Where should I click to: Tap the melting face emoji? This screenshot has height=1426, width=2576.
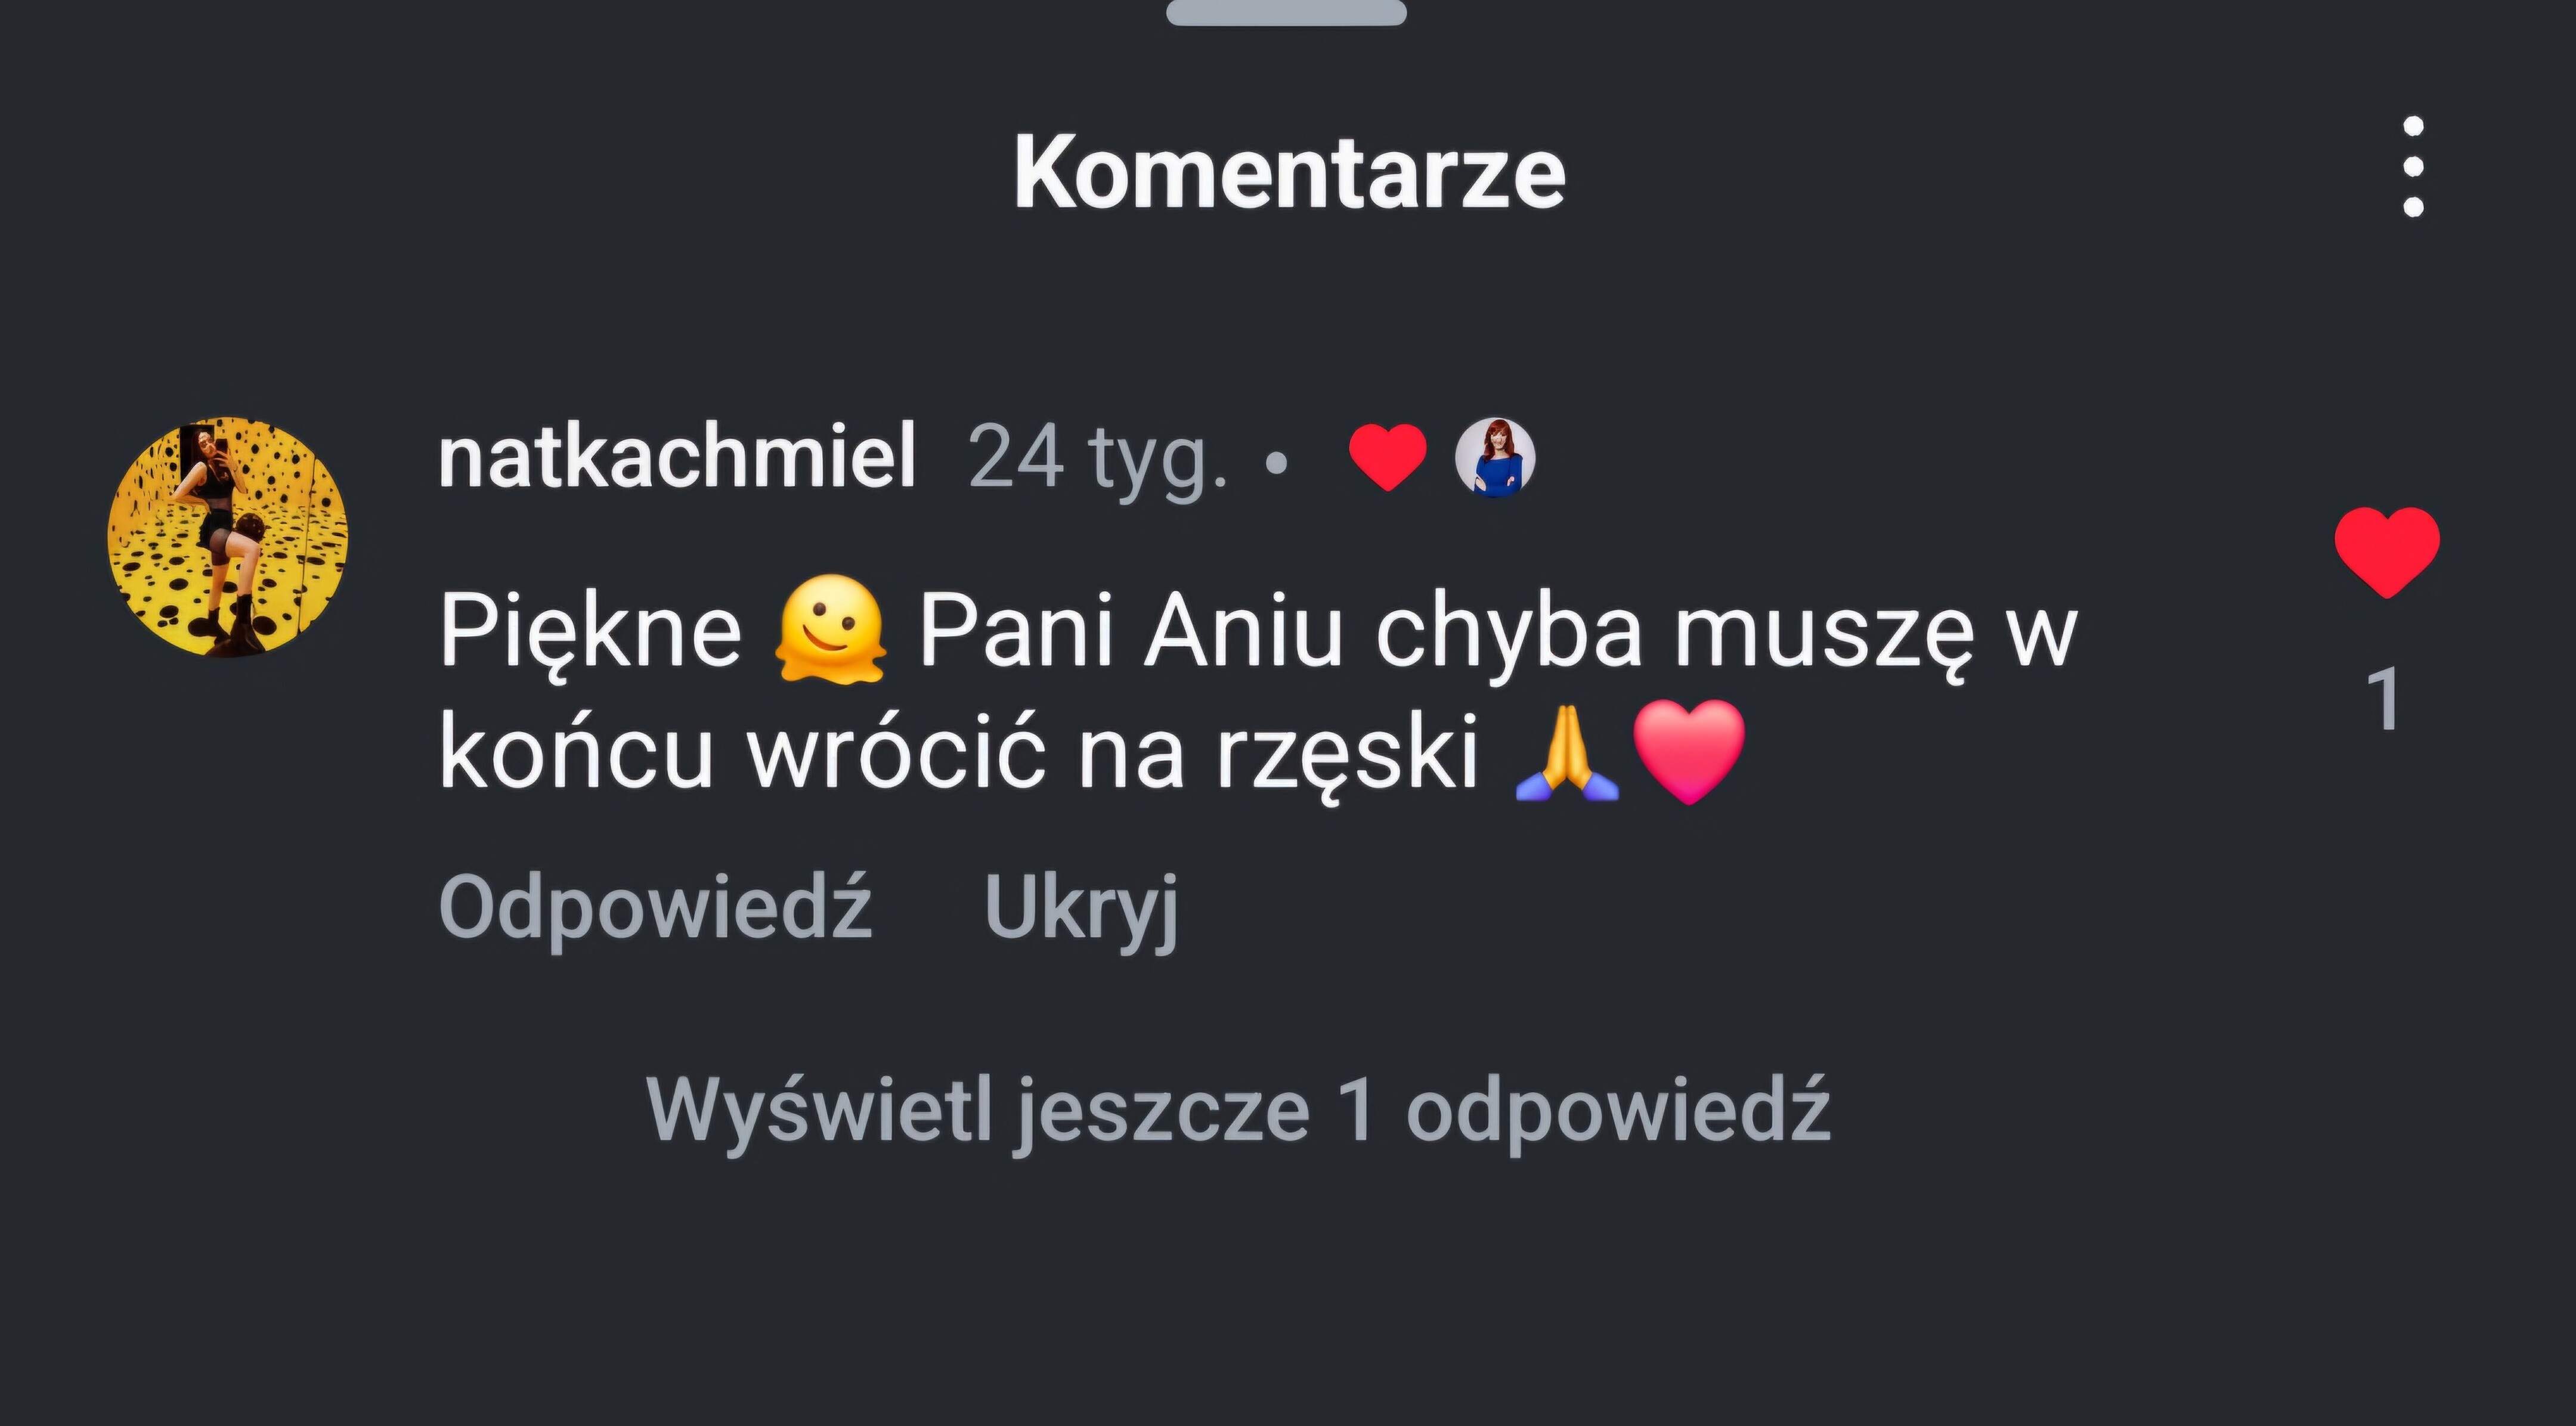pyautogui.click(x=830, y=629)
